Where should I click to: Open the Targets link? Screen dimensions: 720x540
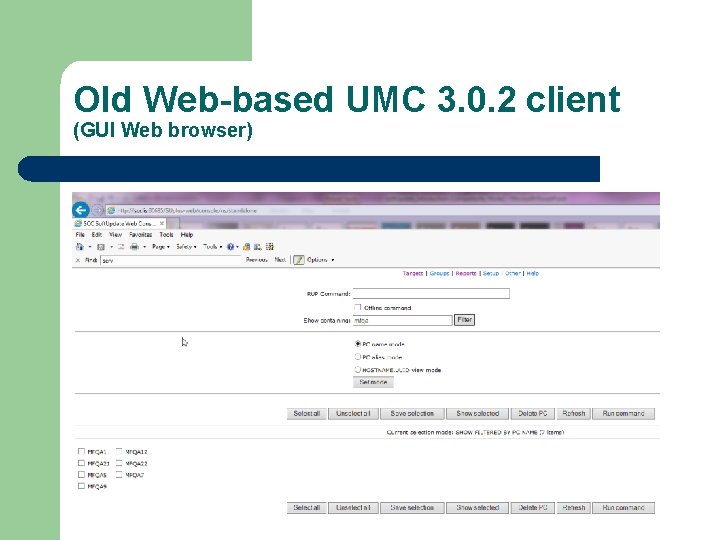point(413,273)
